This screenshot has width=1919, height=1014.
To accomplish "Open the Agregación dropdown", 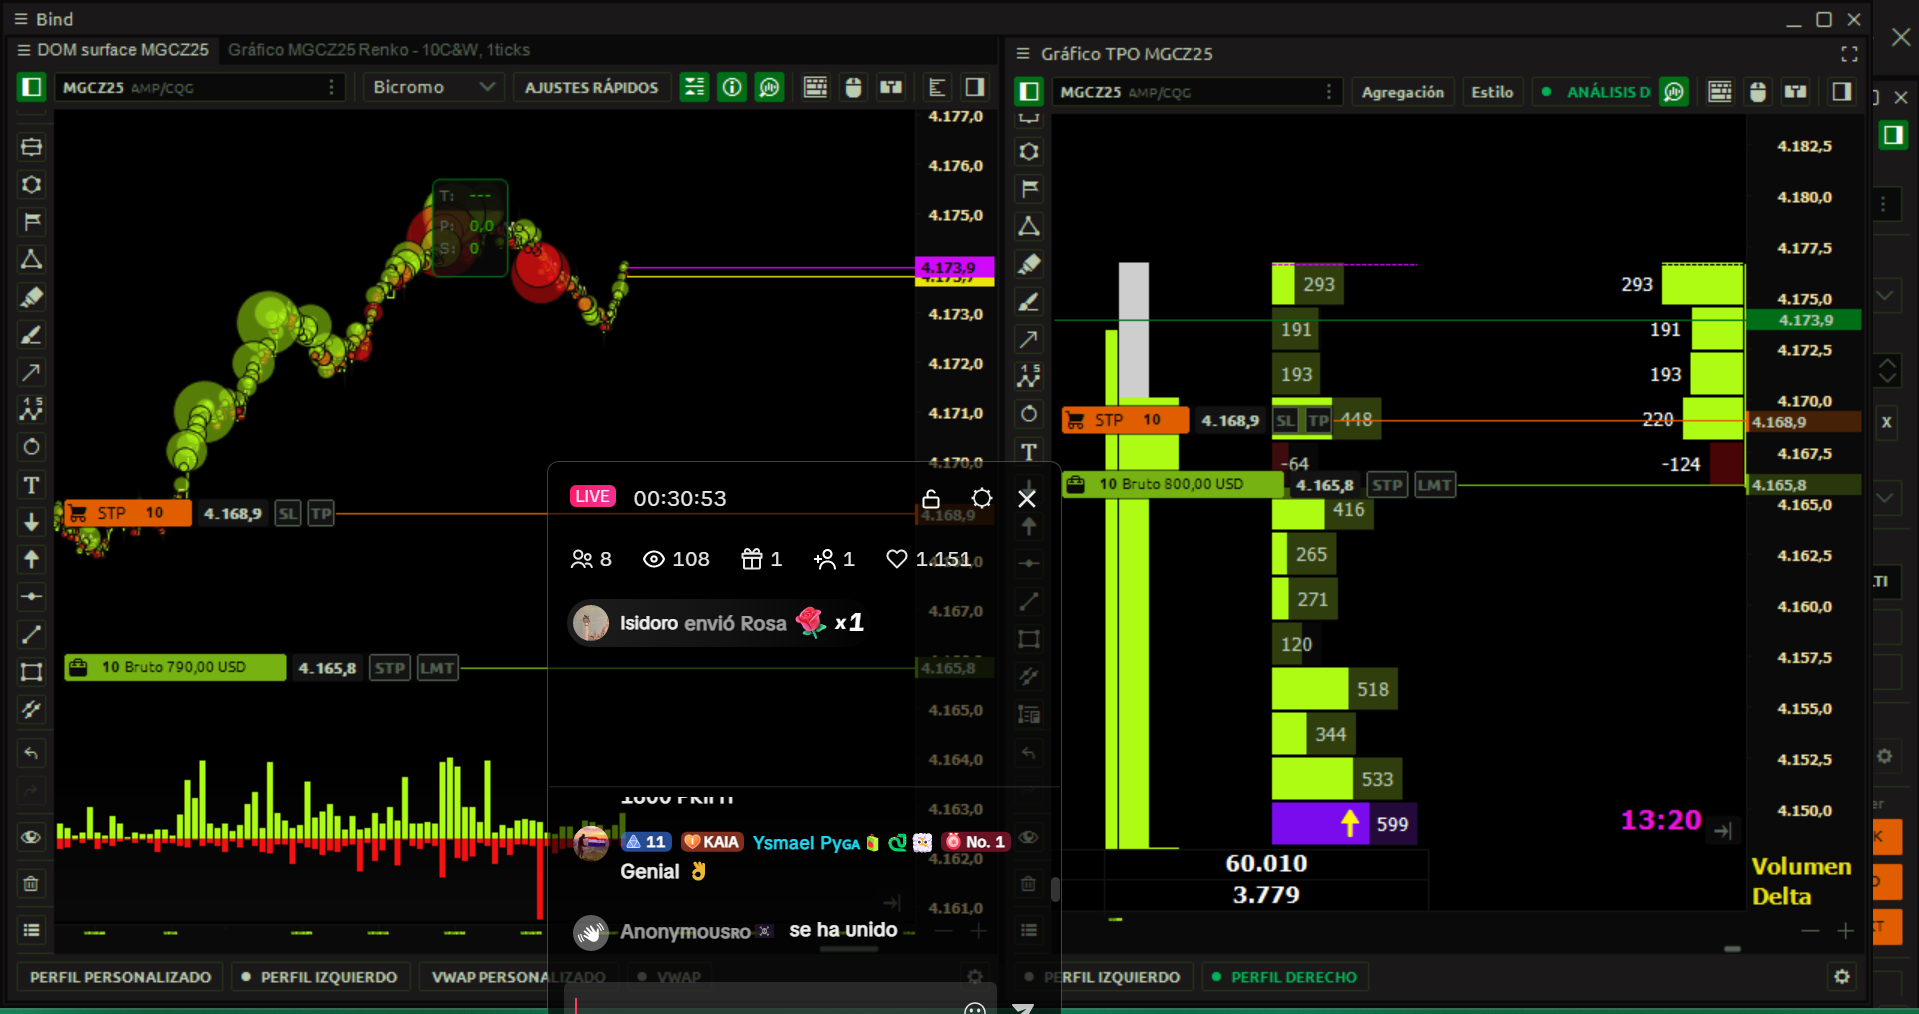I will click(x=1402, y=92).
